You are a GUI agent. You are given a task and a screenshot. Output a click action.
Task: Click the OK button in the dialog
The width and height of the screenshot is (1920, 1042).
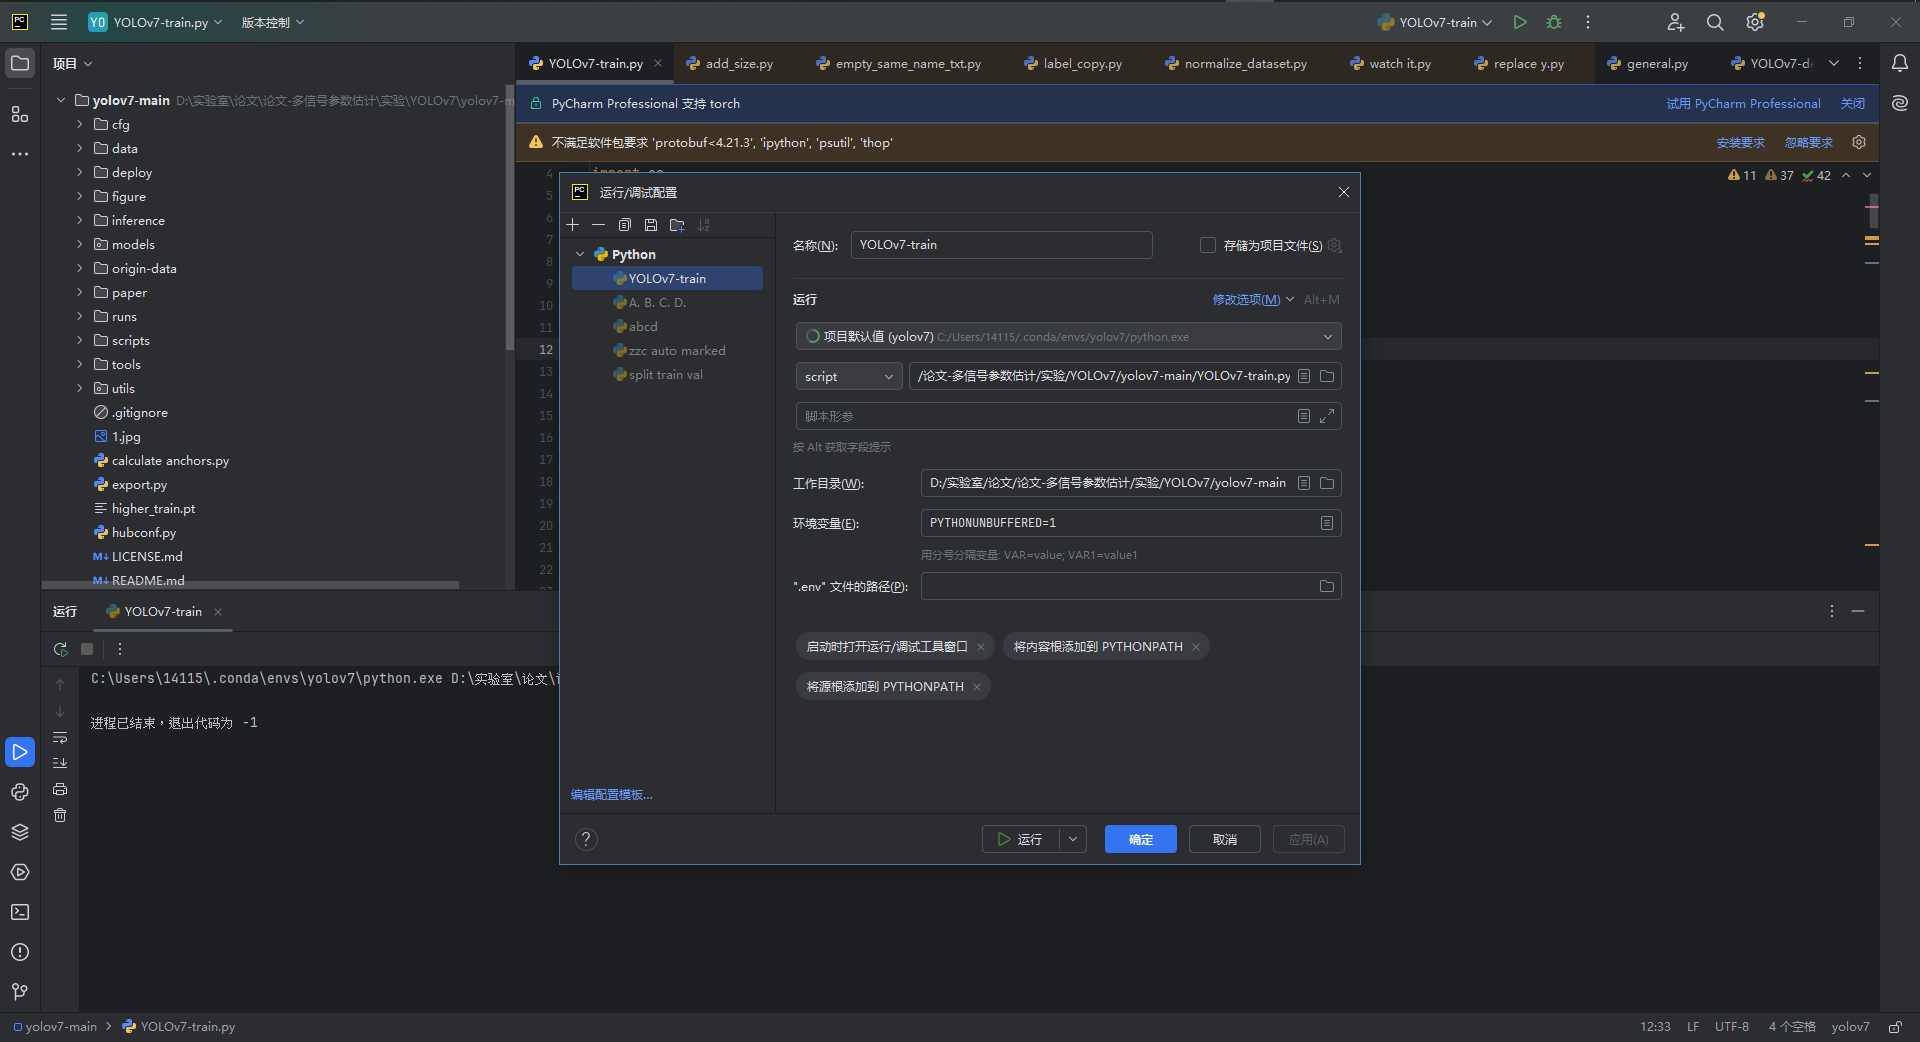(1141, 839)
